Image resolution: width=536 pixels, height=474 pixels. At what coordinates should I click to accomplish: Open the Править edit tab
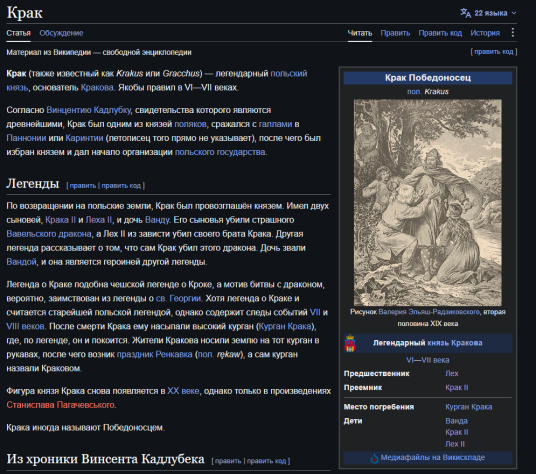[395, 33]
